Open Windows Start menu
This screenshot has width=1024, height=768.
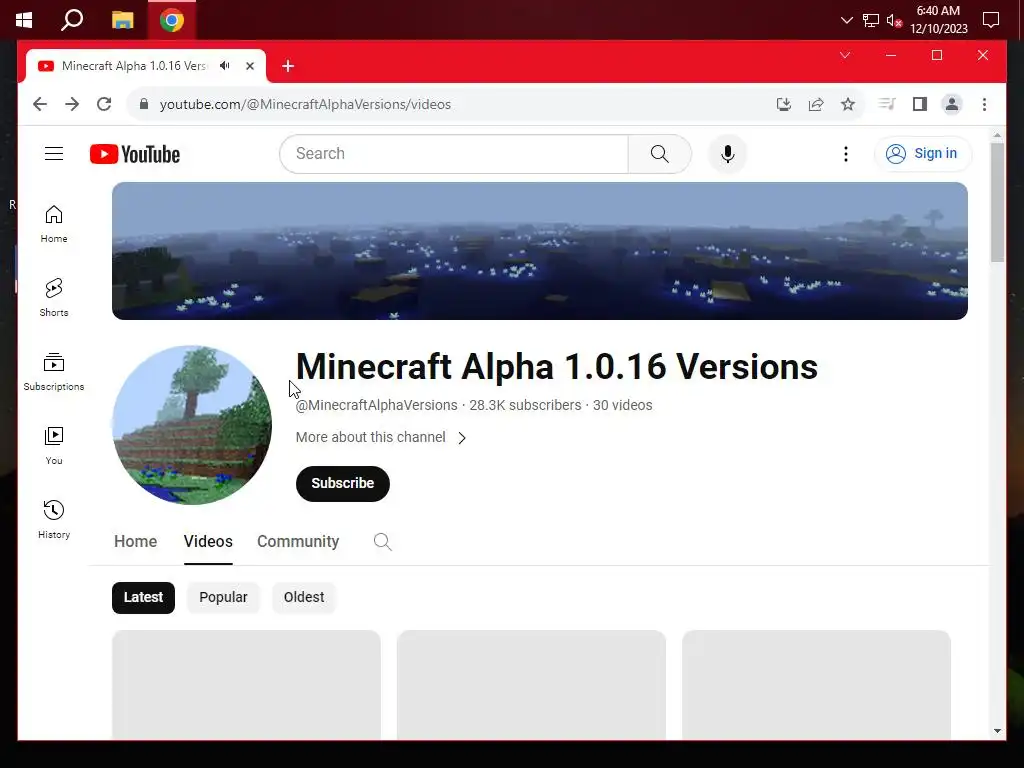coord(24,20)
